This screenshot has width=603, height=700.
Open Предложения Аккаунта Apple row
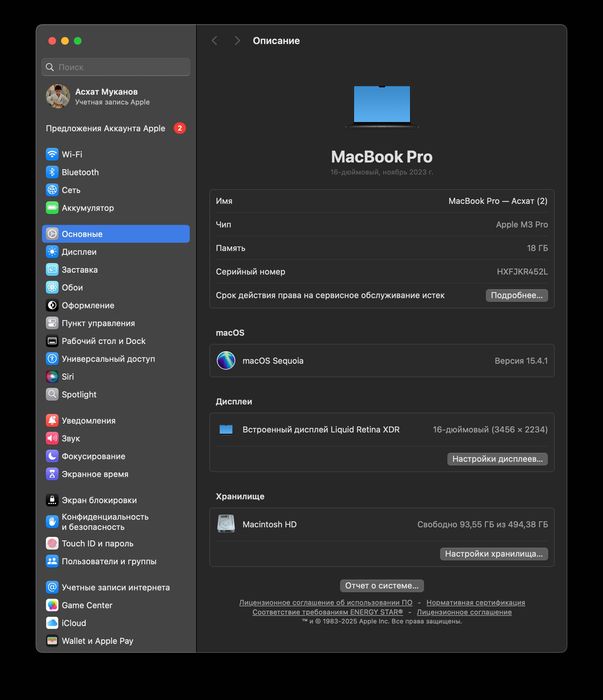116,128
